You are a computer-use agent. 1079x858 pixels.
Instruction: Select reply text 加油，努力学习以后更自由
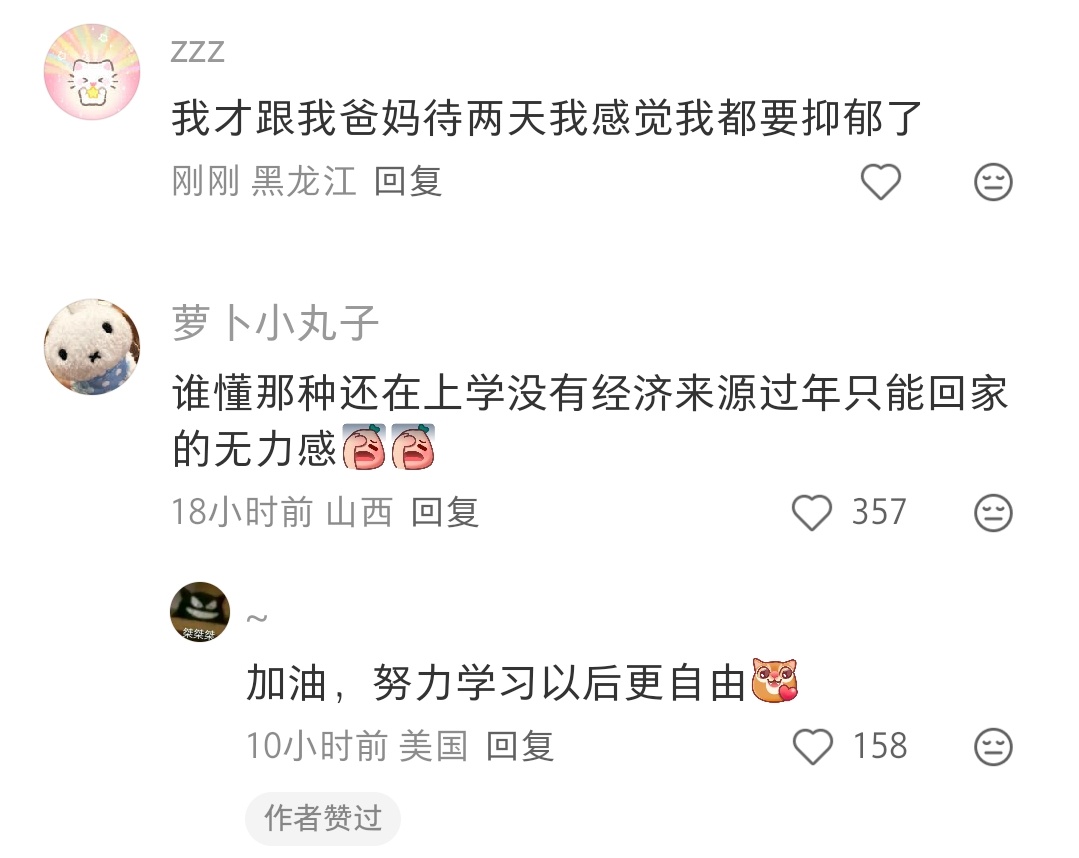click(496, 683)
